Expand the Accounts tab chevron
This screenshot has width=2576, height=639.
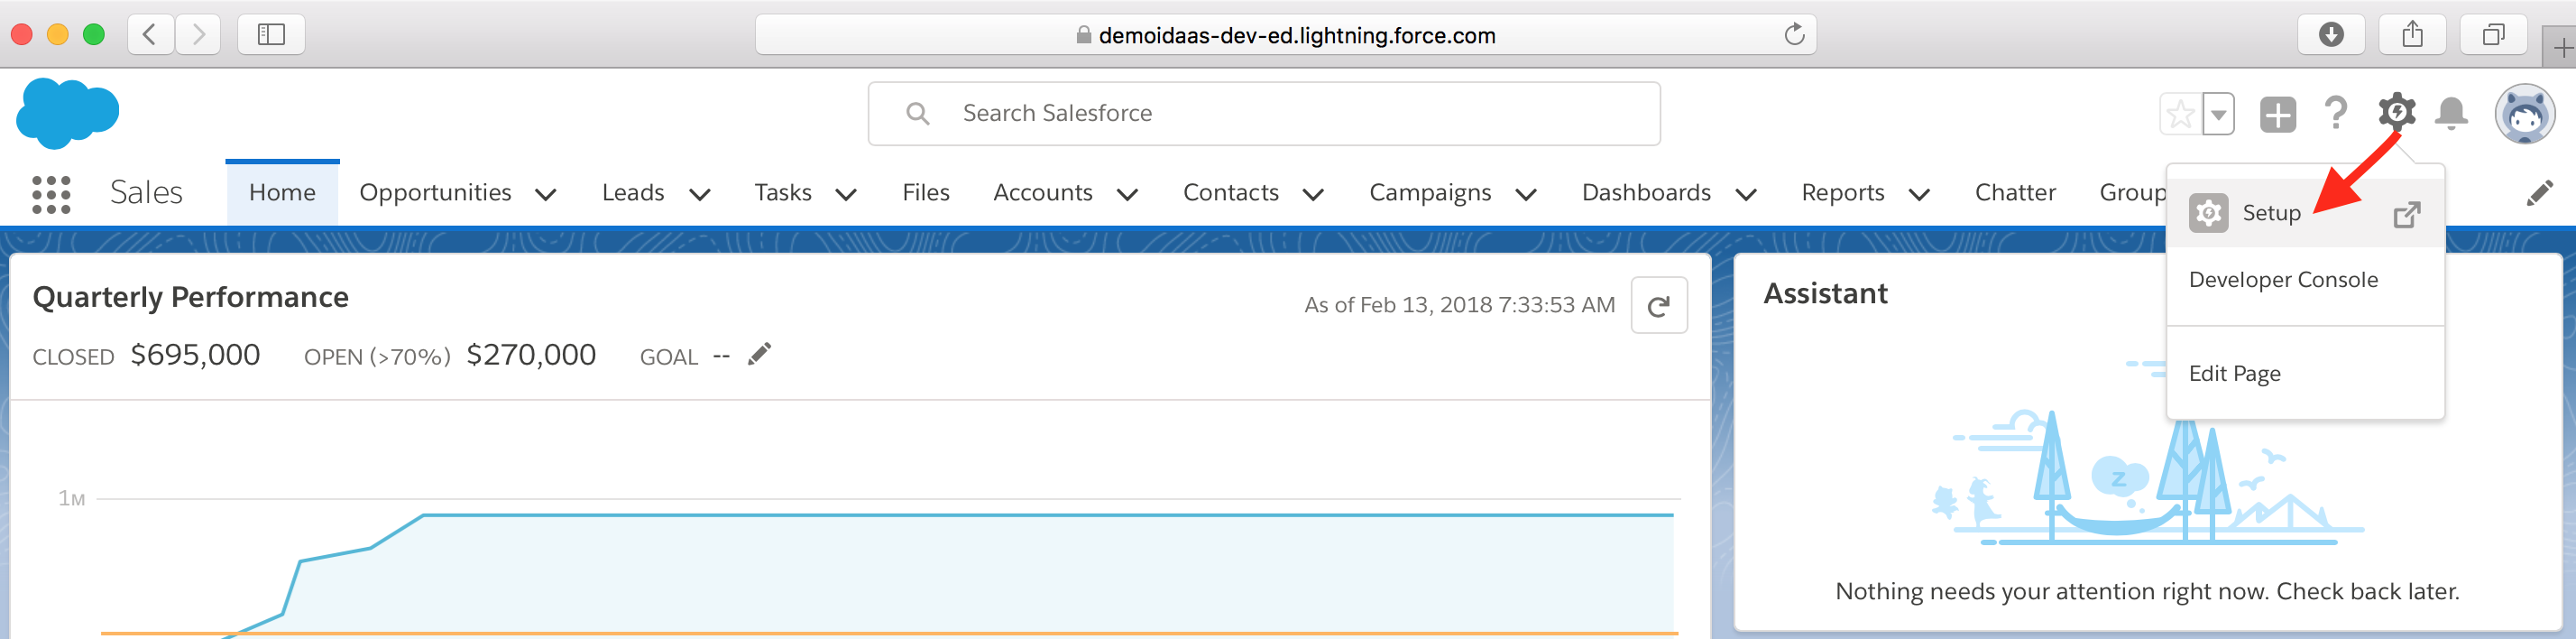(x=1127, y=194)
